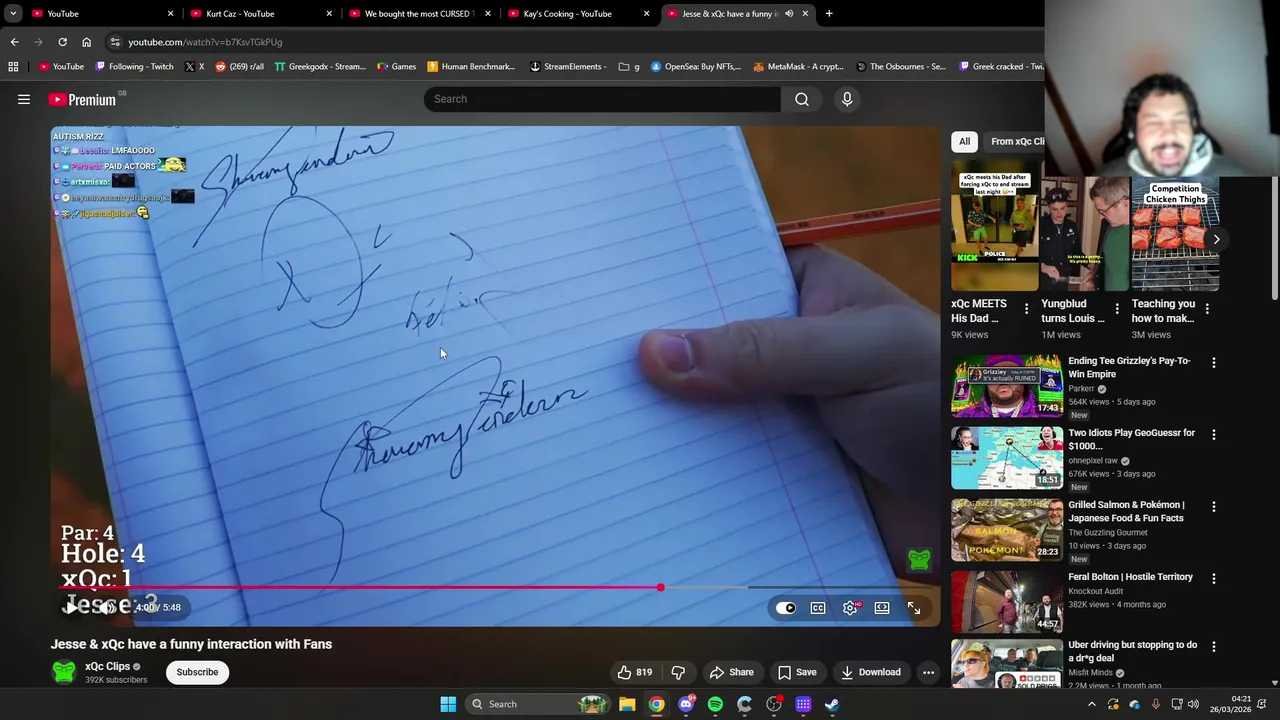Image resolution: width=1280 pixels, height=720 pixels.
Task: Like the video (819 likes)
Action: 634,672
